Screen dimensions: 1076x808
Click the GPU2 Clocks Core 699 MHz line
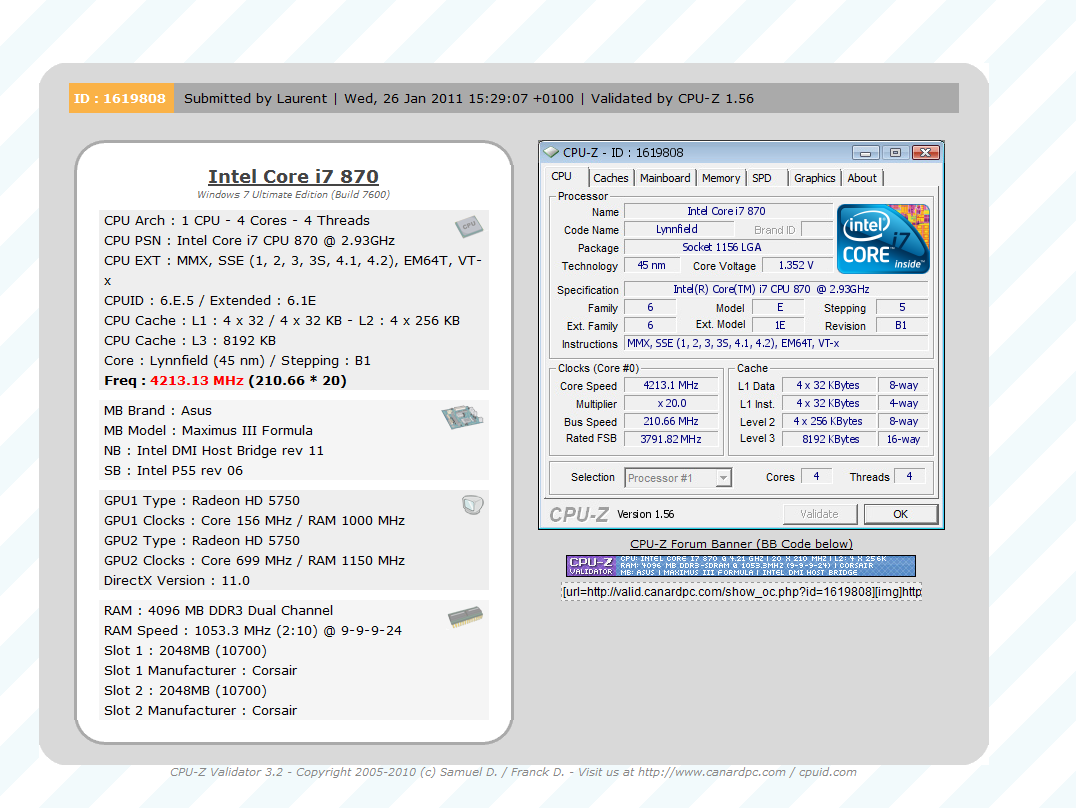tap(255, 560)
